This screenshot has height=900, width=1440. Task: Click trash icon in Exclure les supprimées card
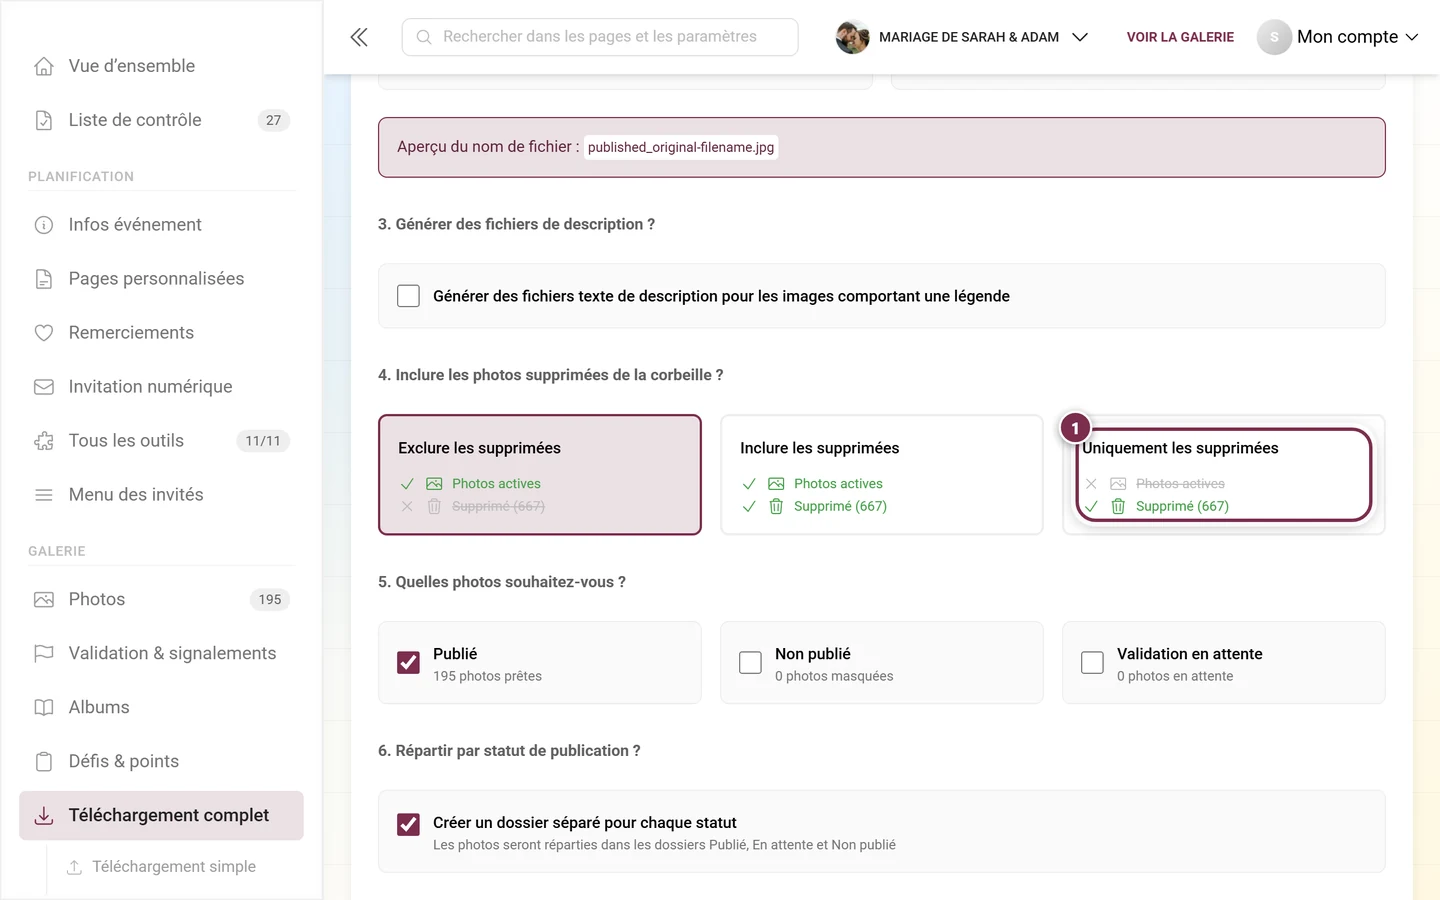(x=434, y=506)
